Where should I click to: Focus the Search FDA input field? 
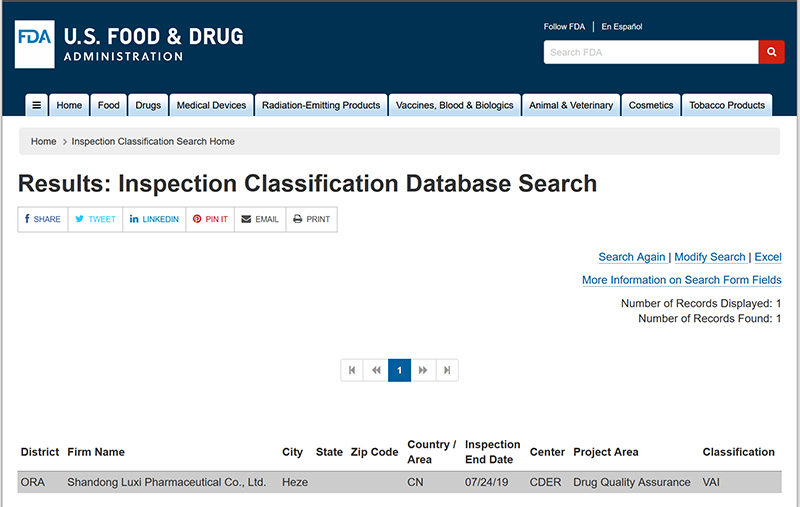(650, 52)
